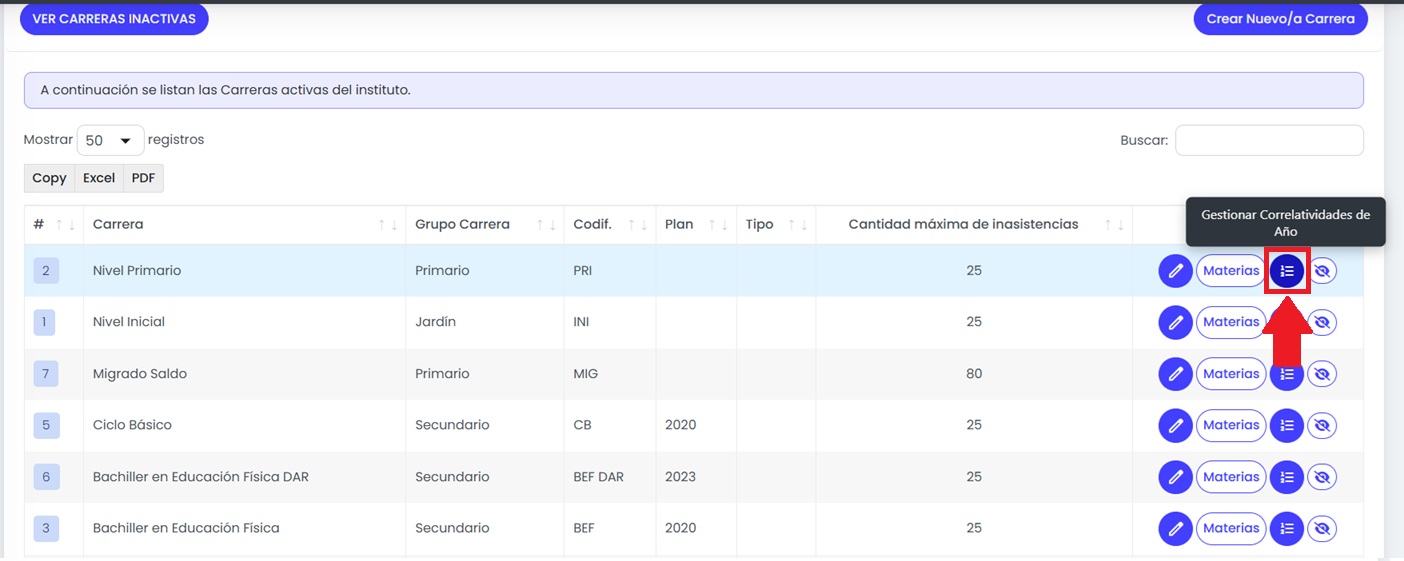Sort table by Grupo Carrera column
The height and width of the screenshot is (561, 1404).
(x=485, y=224)
